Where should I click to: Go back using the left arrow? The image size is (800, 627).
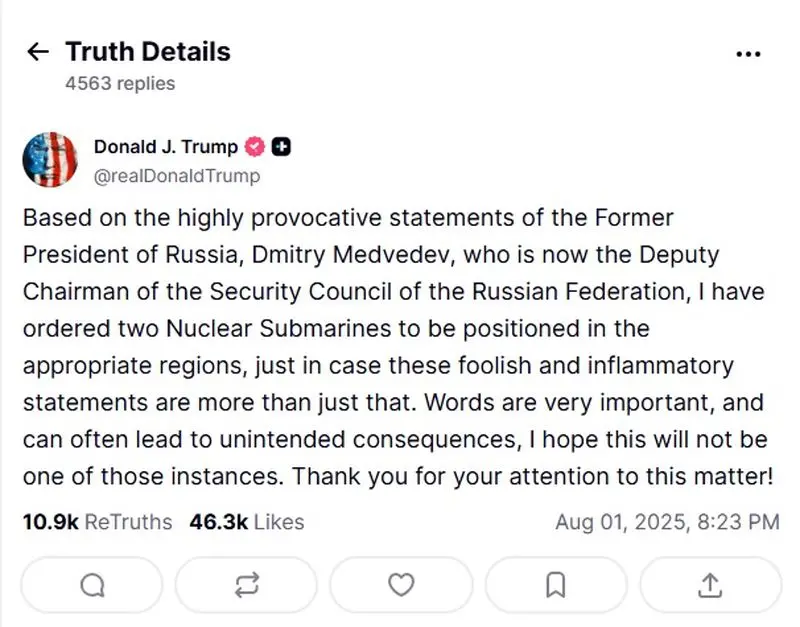38,52
